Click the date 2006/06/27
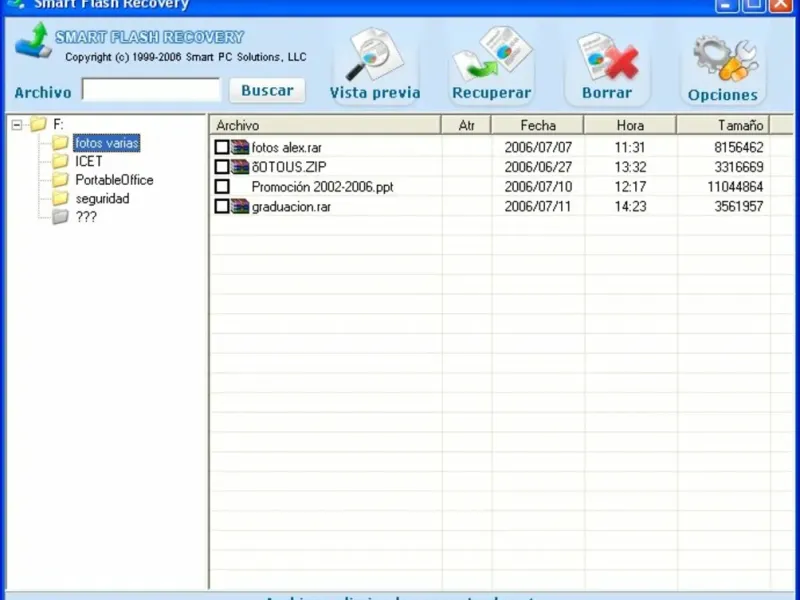 [538, 167]
